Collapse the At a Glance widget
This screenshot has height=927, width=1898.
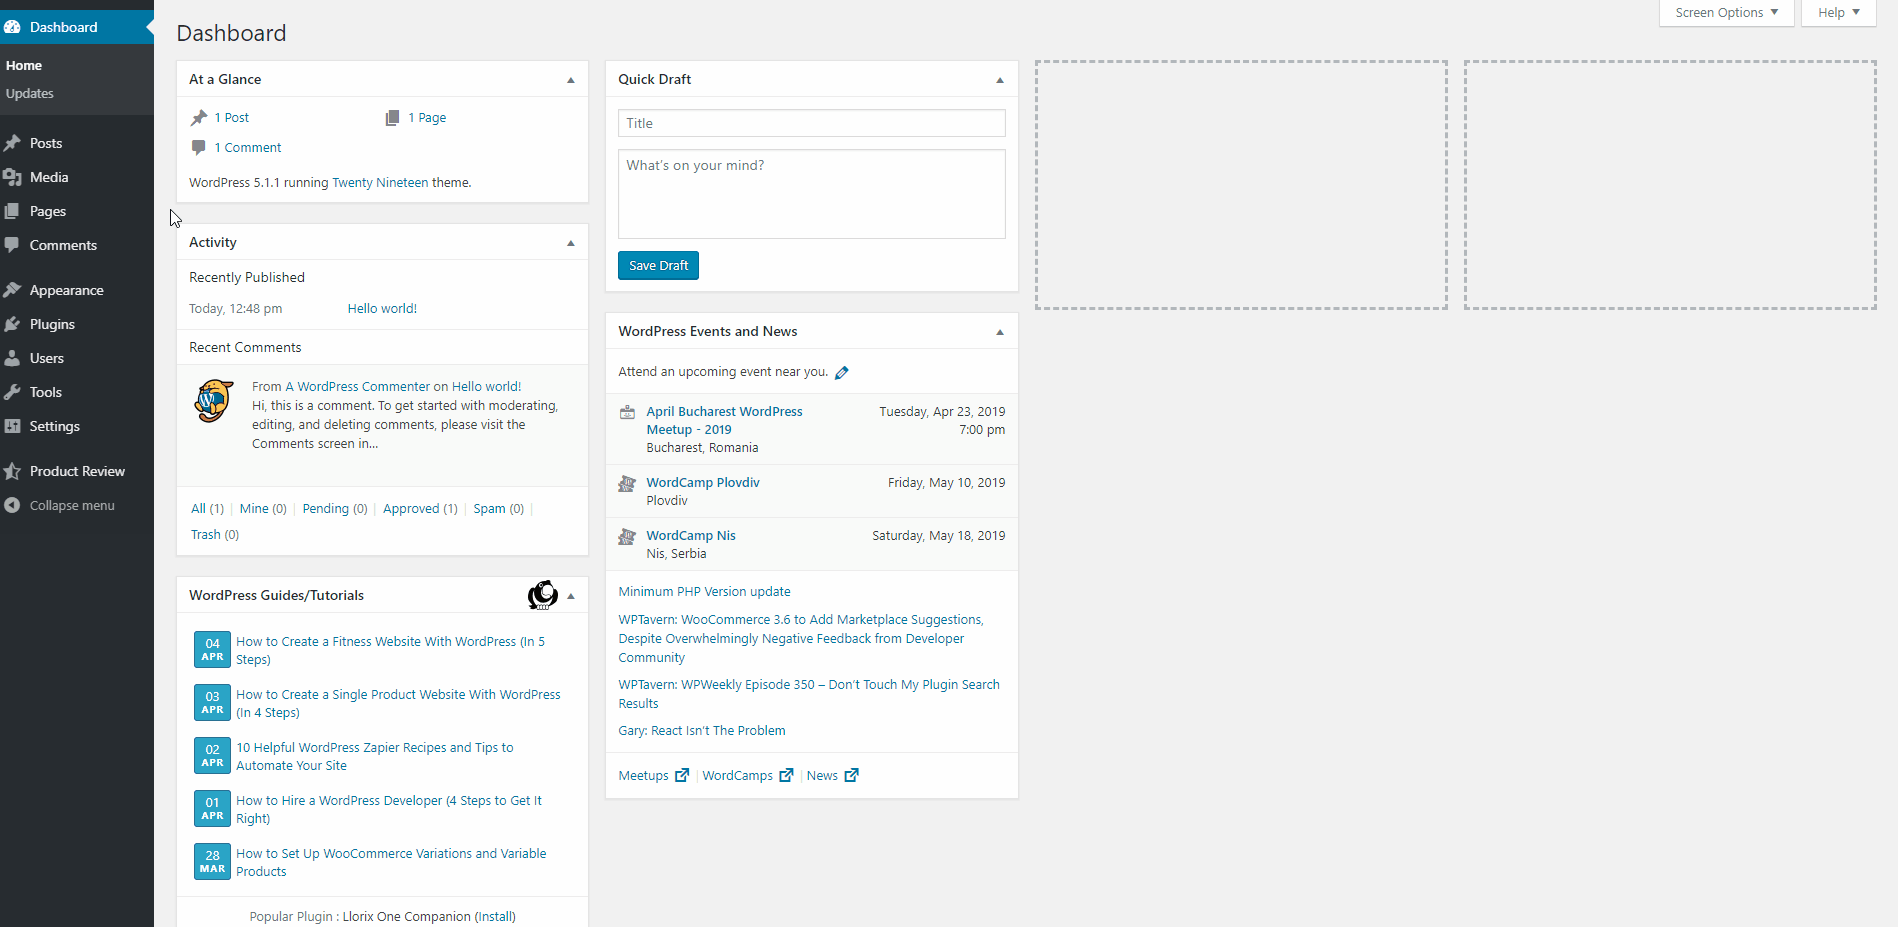pyautogui.click(x=571, y=80)
